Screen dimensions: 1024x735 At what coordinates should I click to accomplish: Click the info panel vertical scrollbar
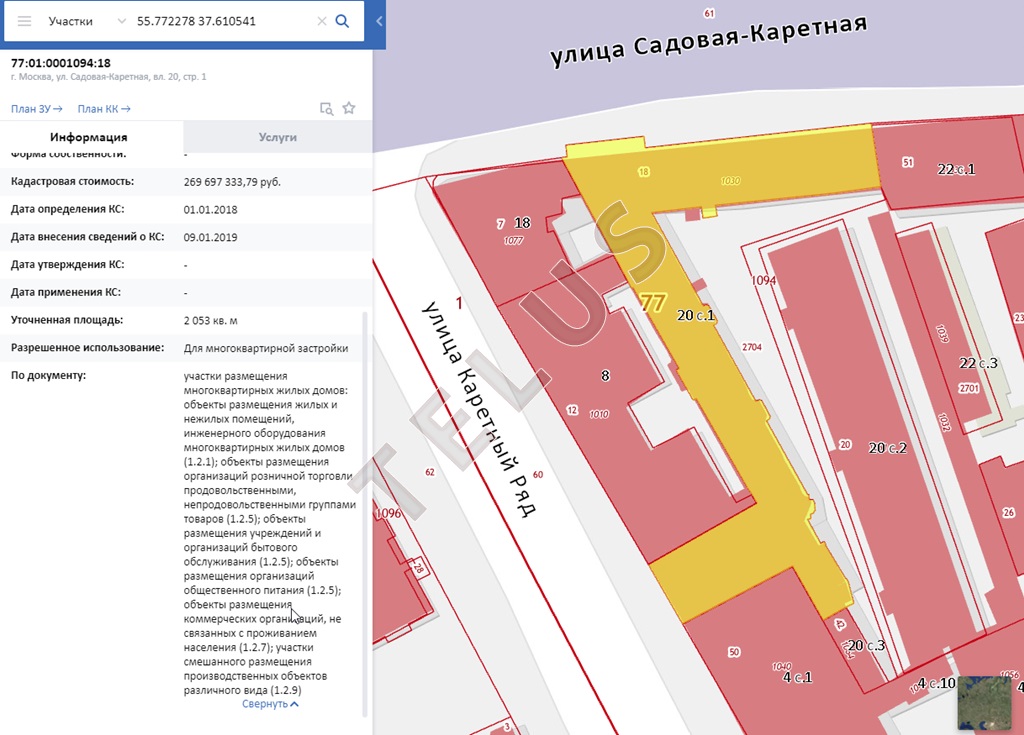coord(365,513)
